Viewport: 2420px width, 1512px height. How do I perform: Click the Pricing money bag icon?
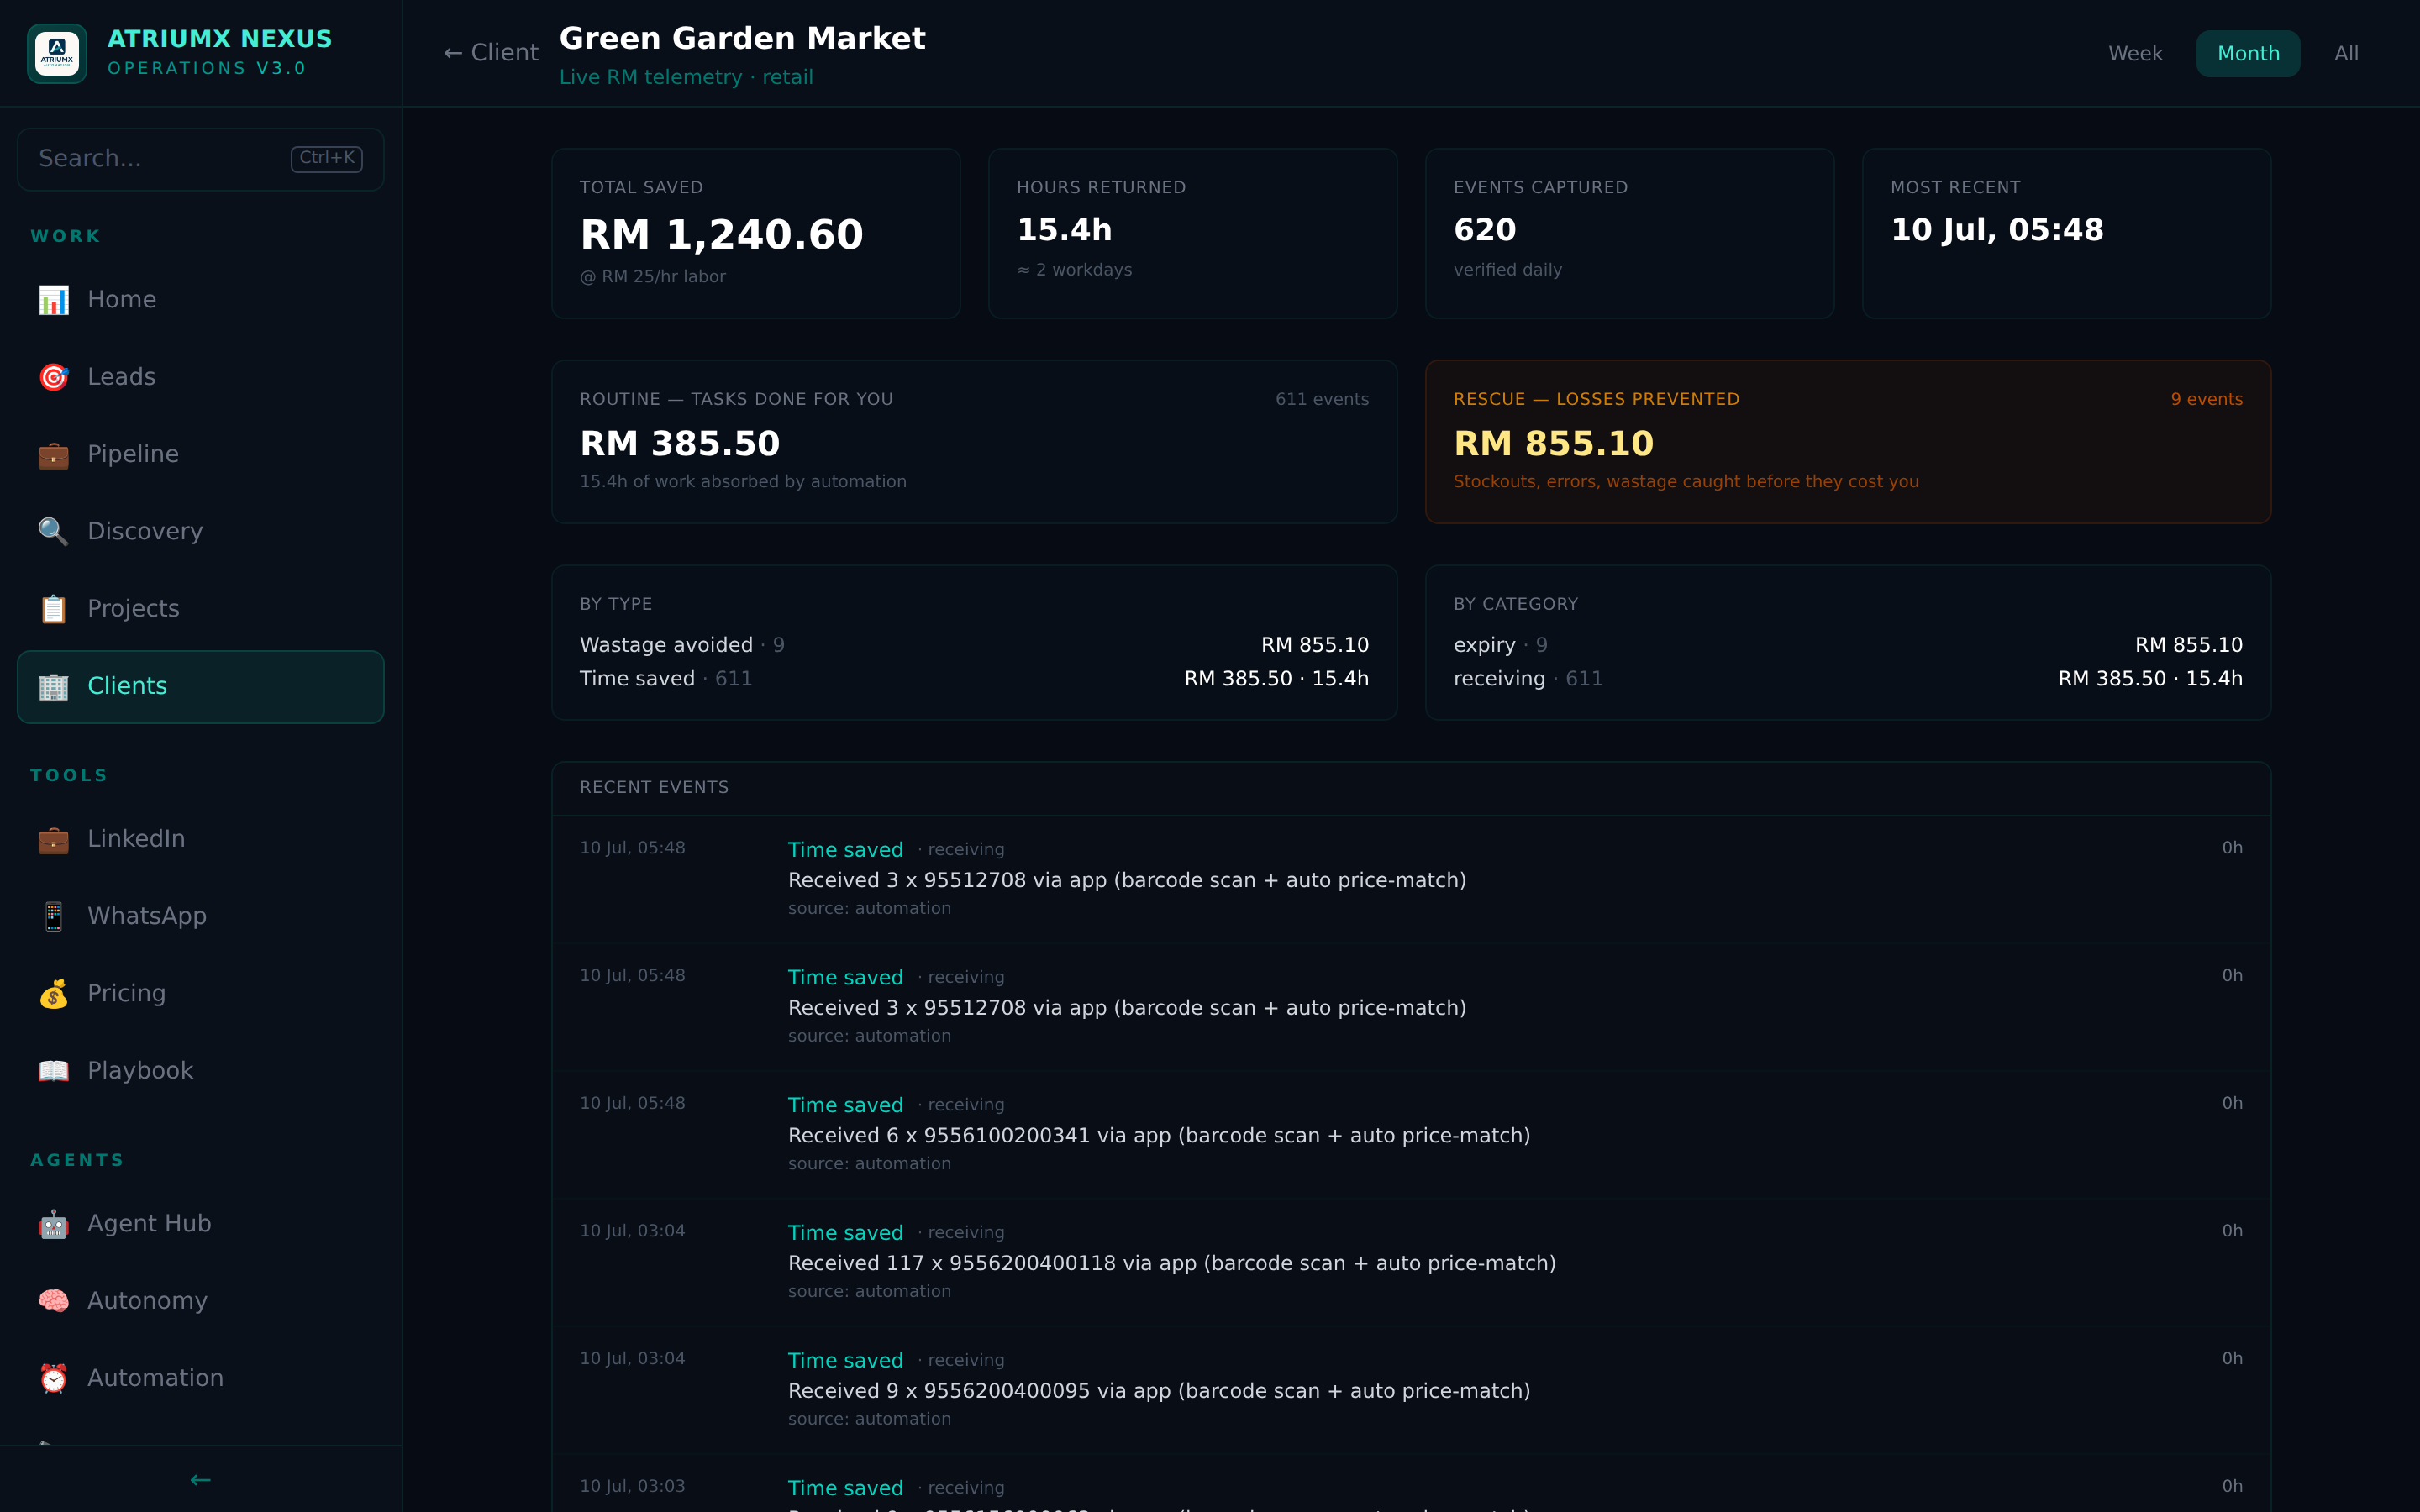tap(53, 993)
